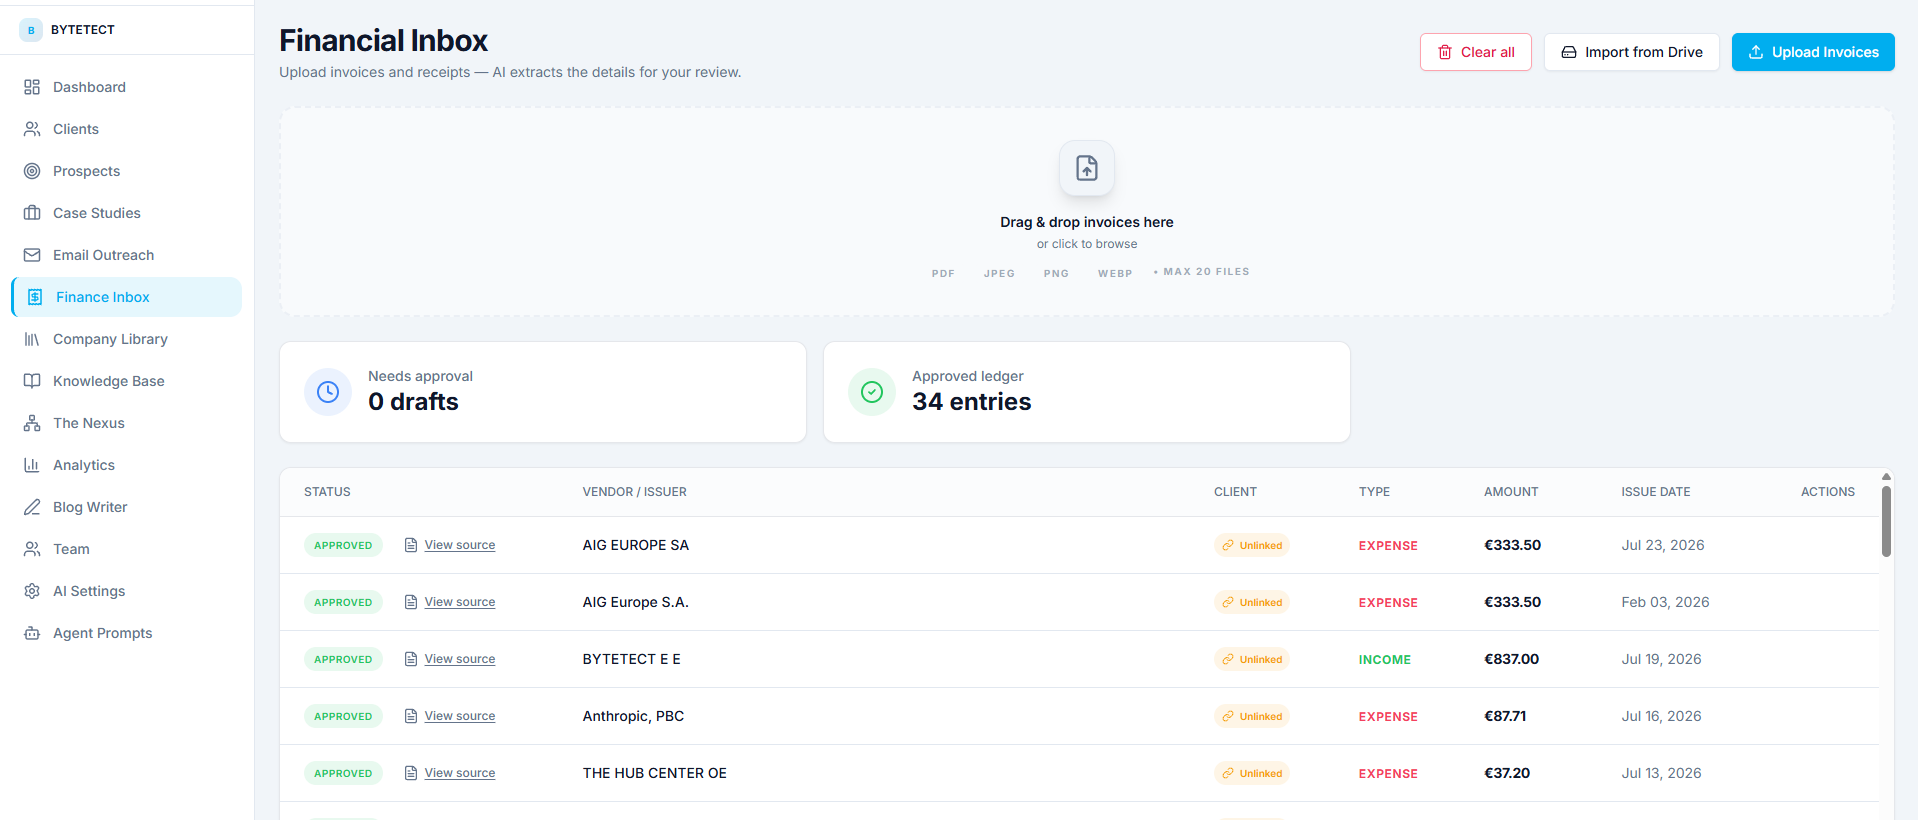Screen dimensions: 1918x820
Task: Click the file upload icon in drop zone
Action: [1087, 168]
